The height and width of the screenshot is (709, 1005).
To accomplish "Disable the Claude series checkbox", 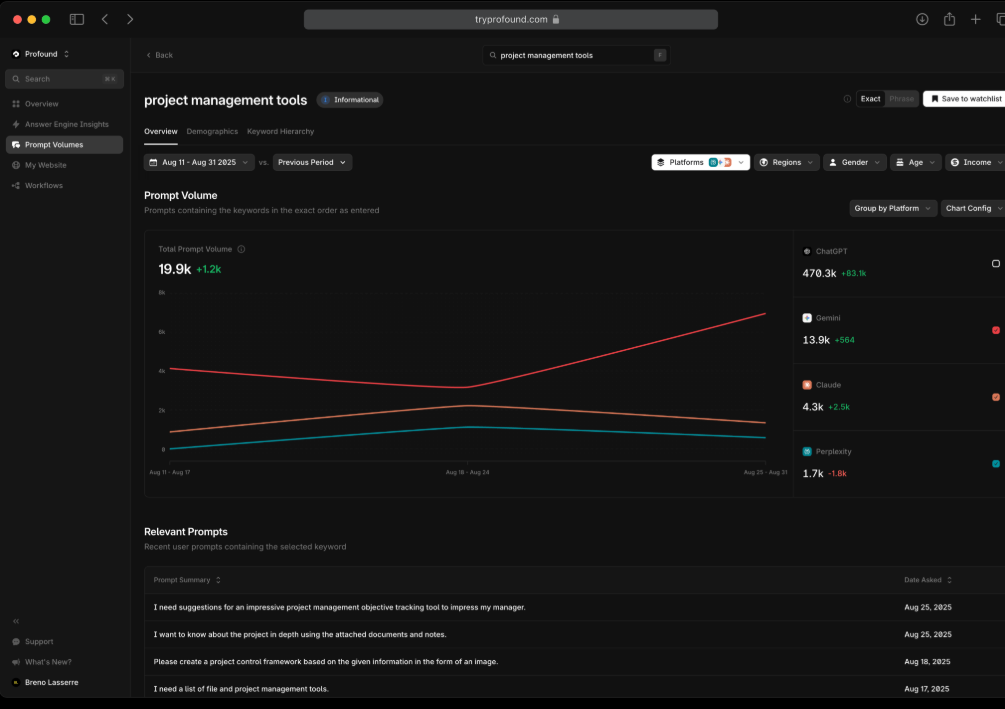I will [996, 397].
